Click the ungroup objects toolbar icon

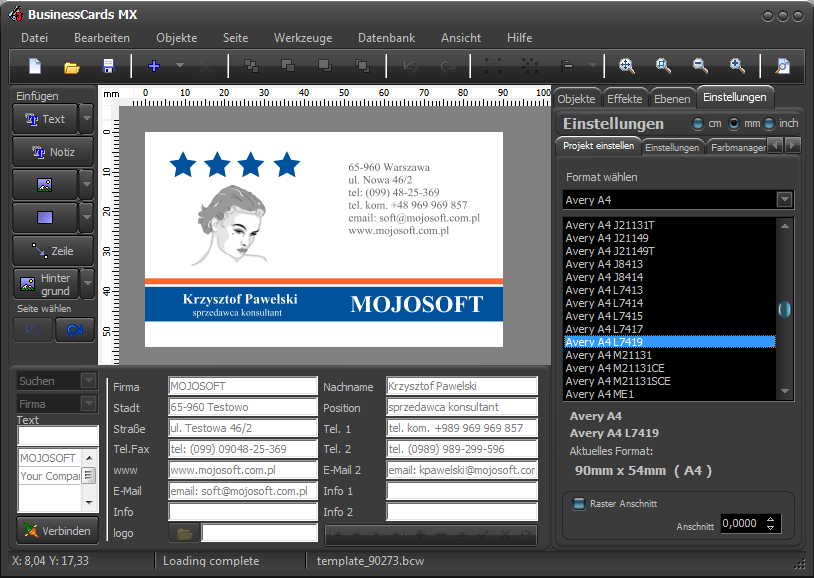click(x=530, y=65)
